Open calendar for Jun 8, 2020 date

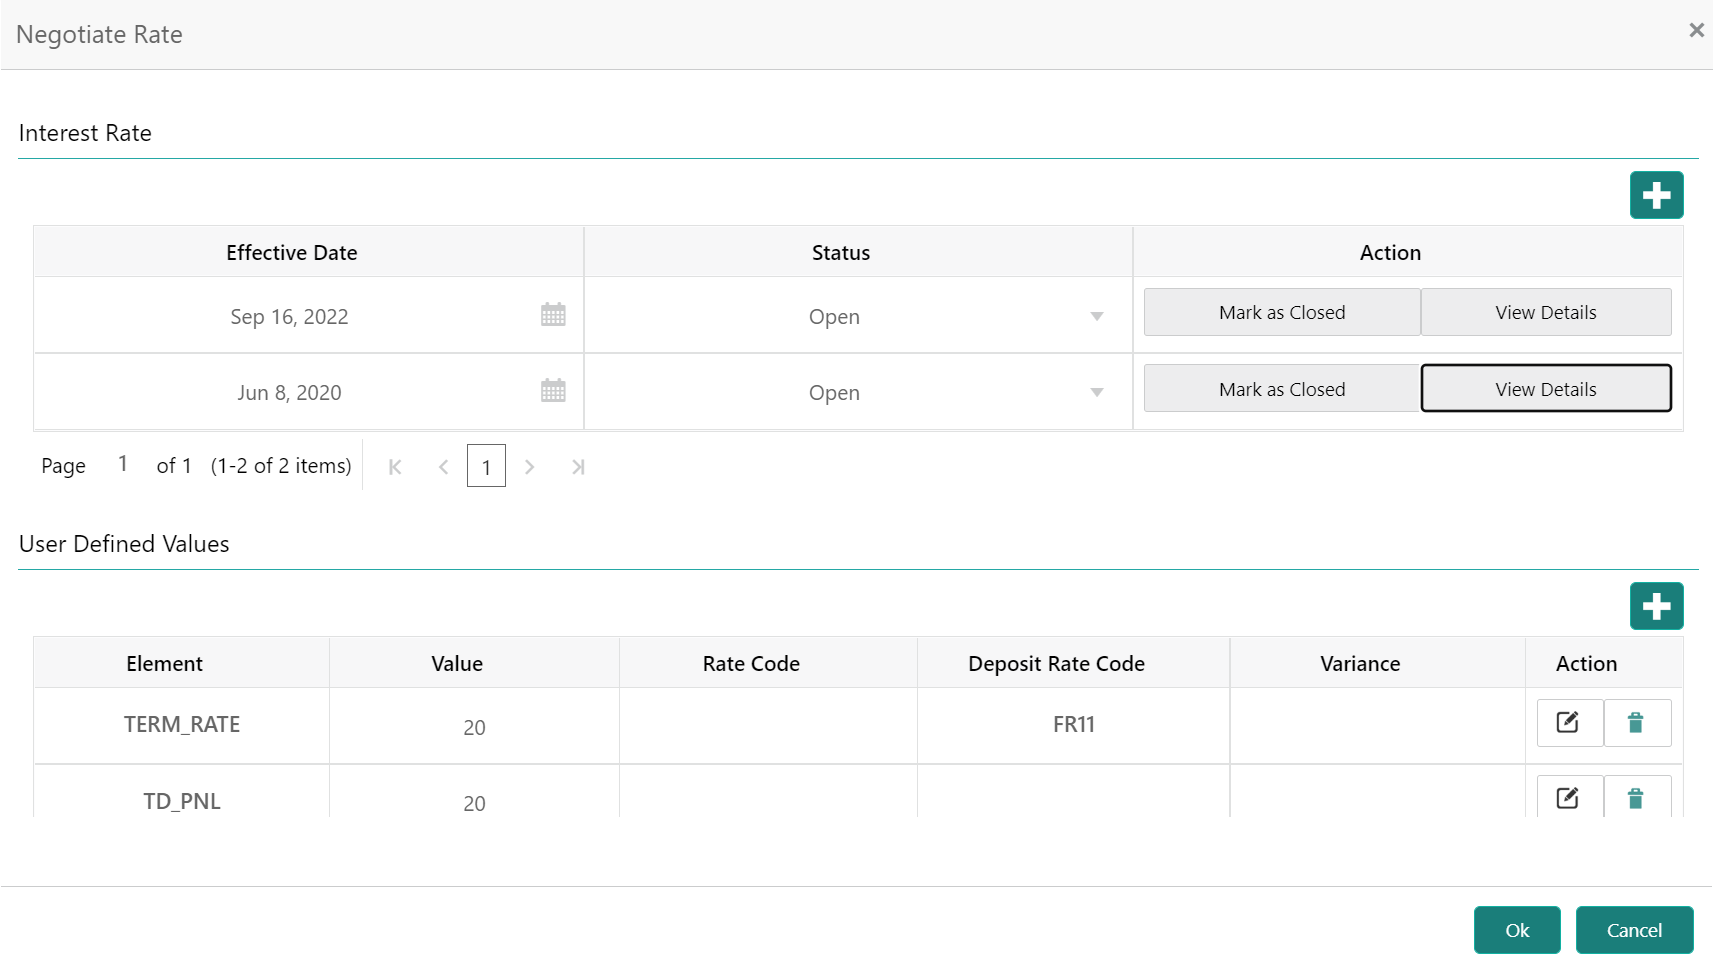553,391
